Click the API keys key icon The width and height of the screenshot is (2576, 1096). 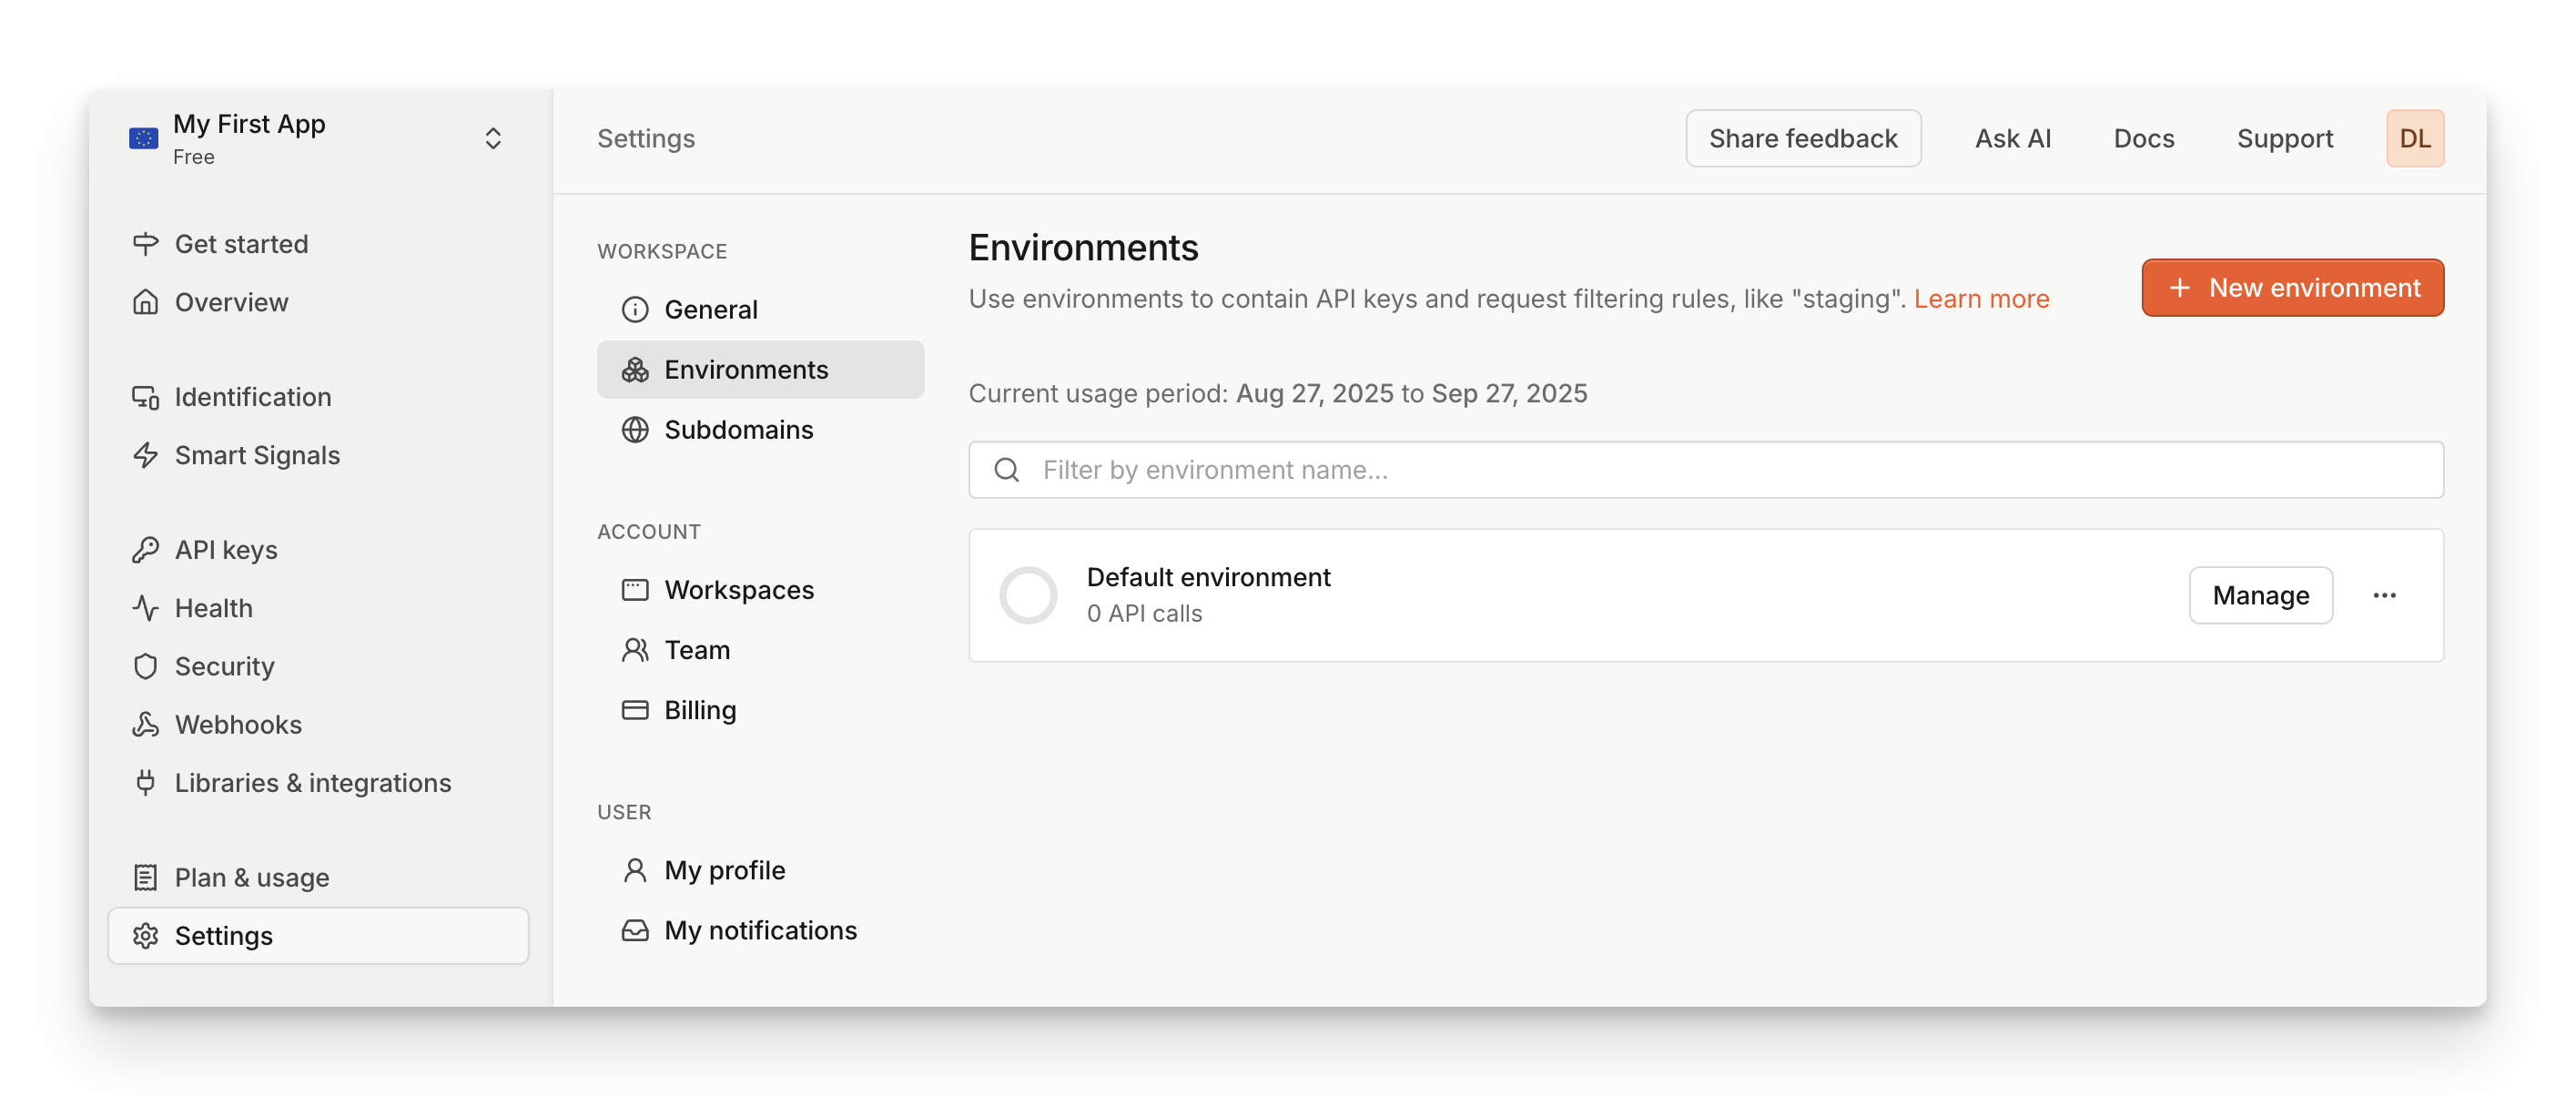(146, 550)
